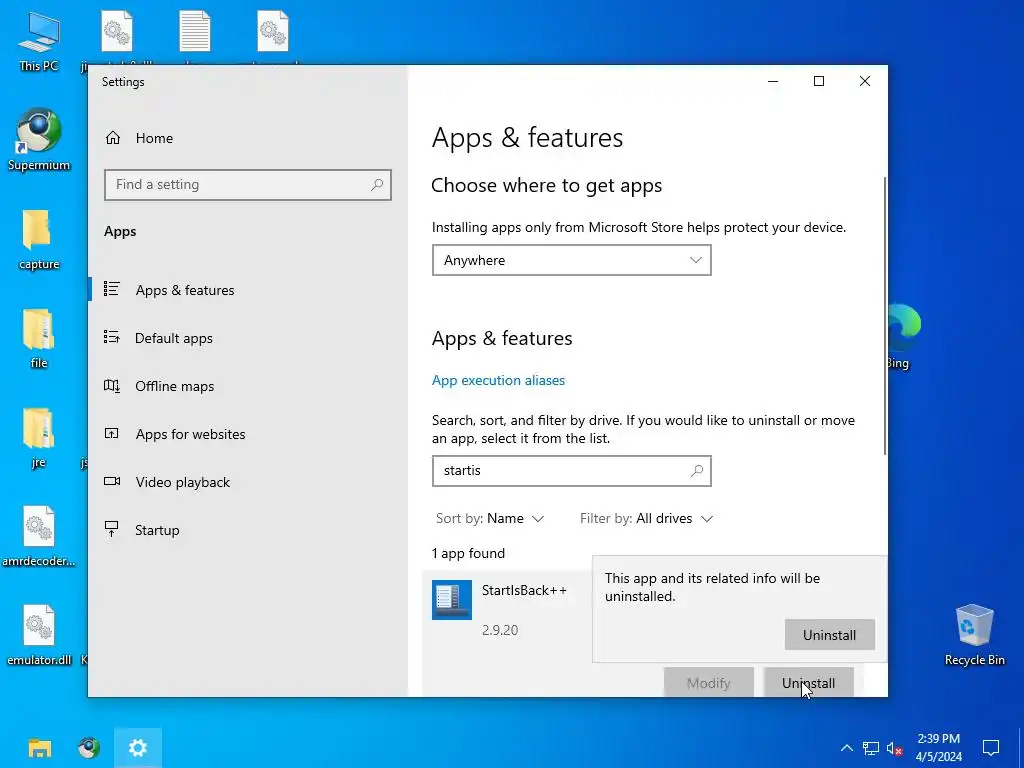The height and width of the screenshot is (768, 1024).
Task: Open the notification center
Action: [x=991, y=748]
